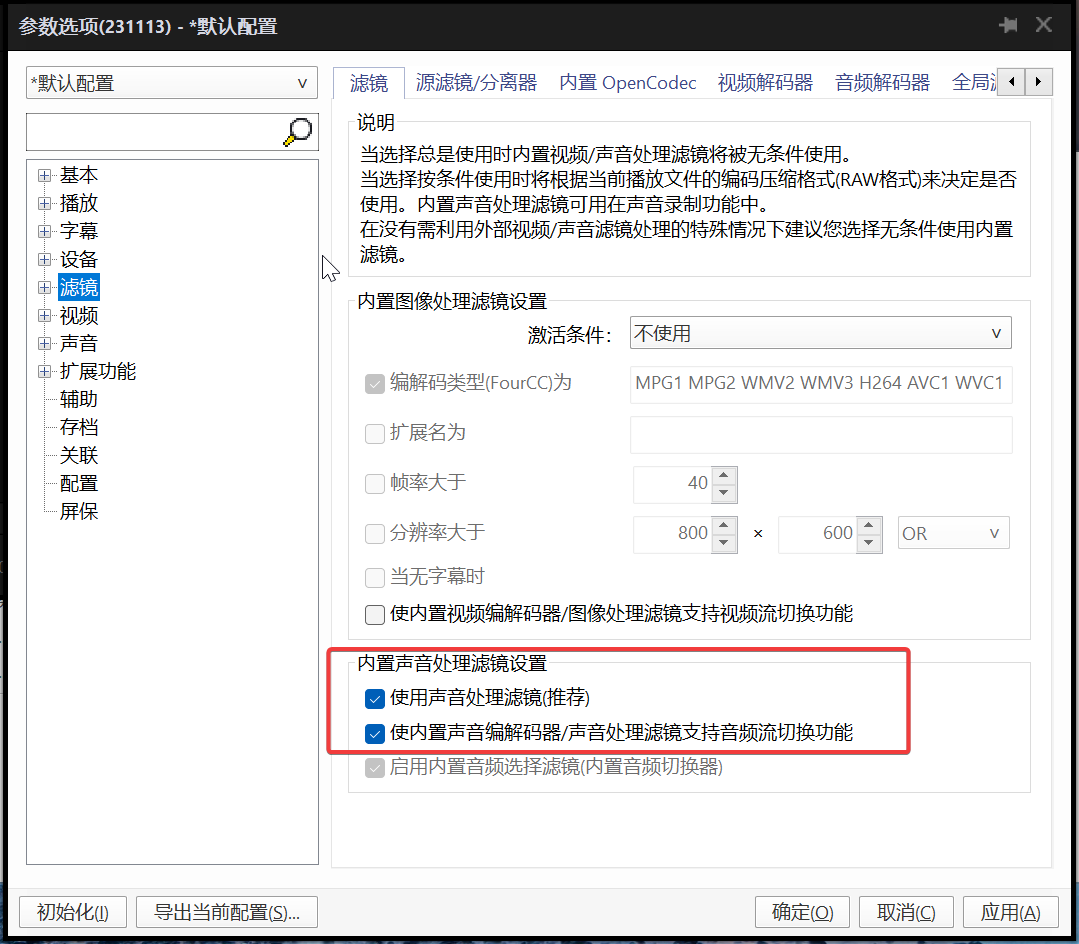The image size is (1079, 944).
Task: Apply settings with 应用(A) button
Action: (1010, 912)
